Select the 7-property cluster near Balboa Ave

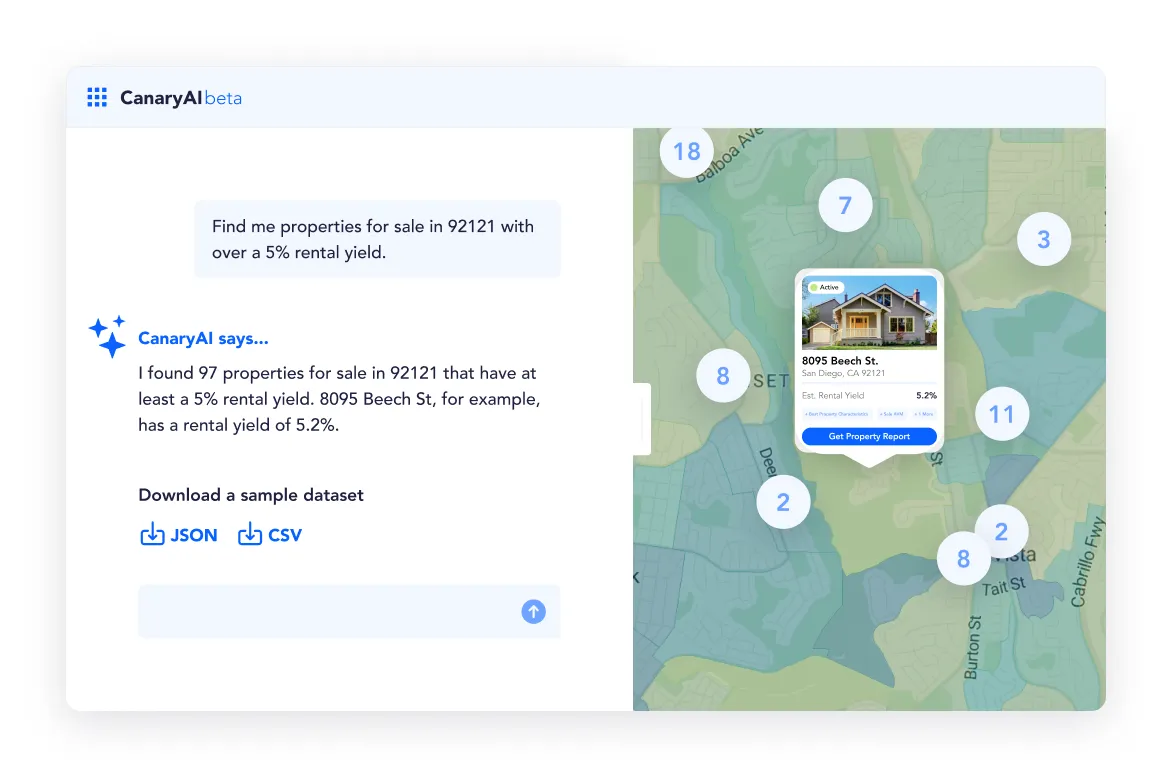tap(845, 204)
